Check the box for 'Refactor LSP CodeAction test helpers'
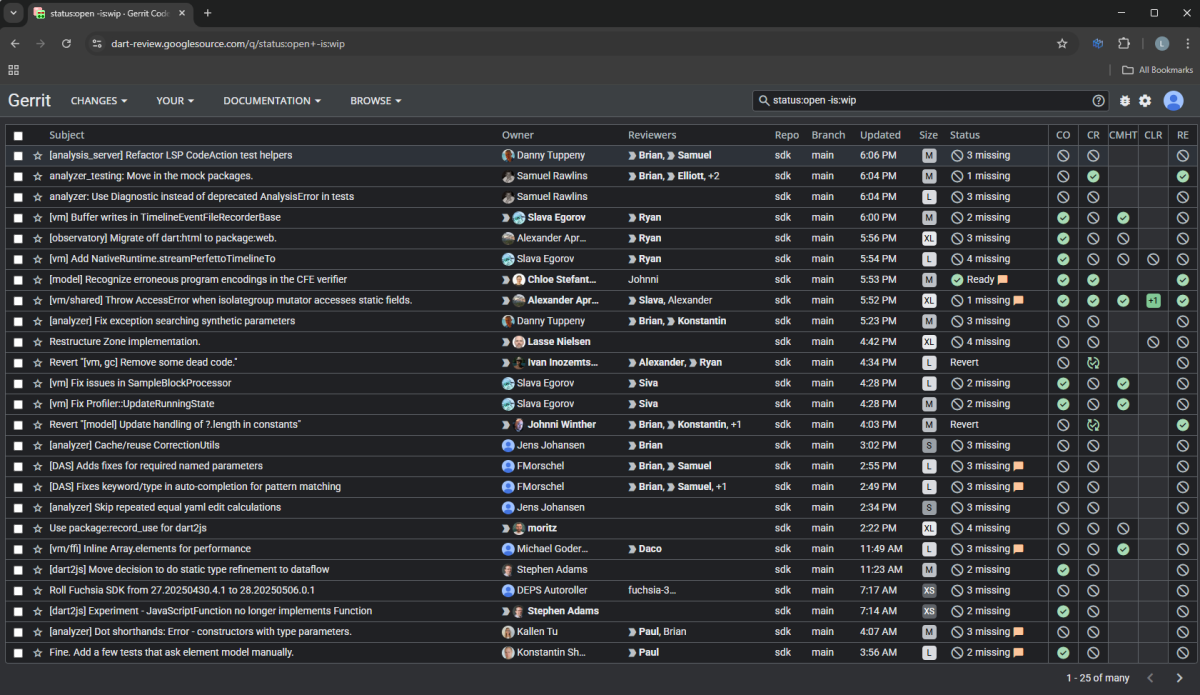The width and height of the screenshot is (1200, 695). point(18,156)
